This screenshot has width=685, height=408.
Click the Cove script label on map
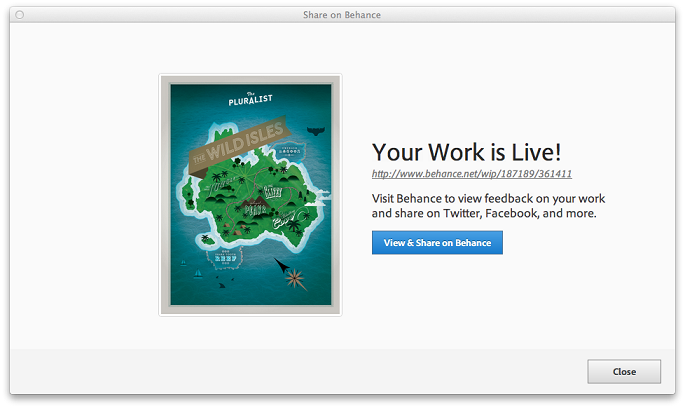pos(284,221)
